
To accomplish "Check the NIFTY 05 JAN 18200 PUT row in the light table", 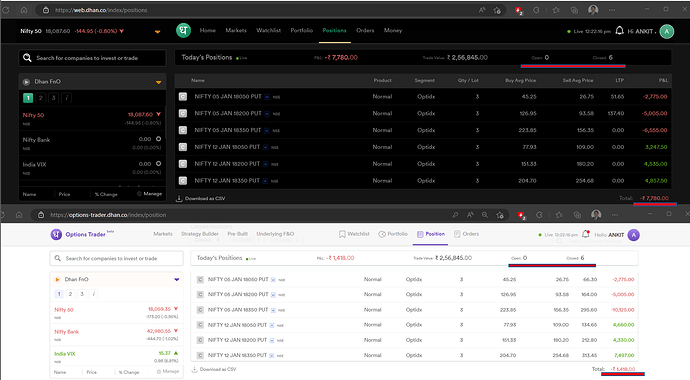I will (x=200, y=294).
